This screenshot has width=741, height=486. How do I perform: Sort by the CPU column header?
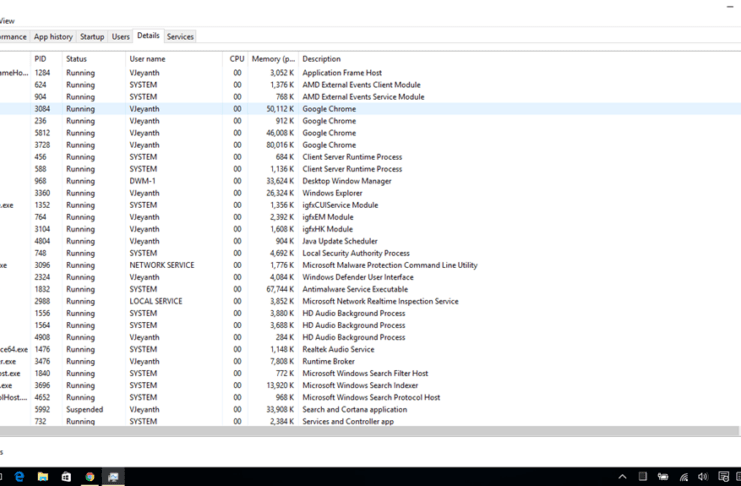click(x=235, y=59)
